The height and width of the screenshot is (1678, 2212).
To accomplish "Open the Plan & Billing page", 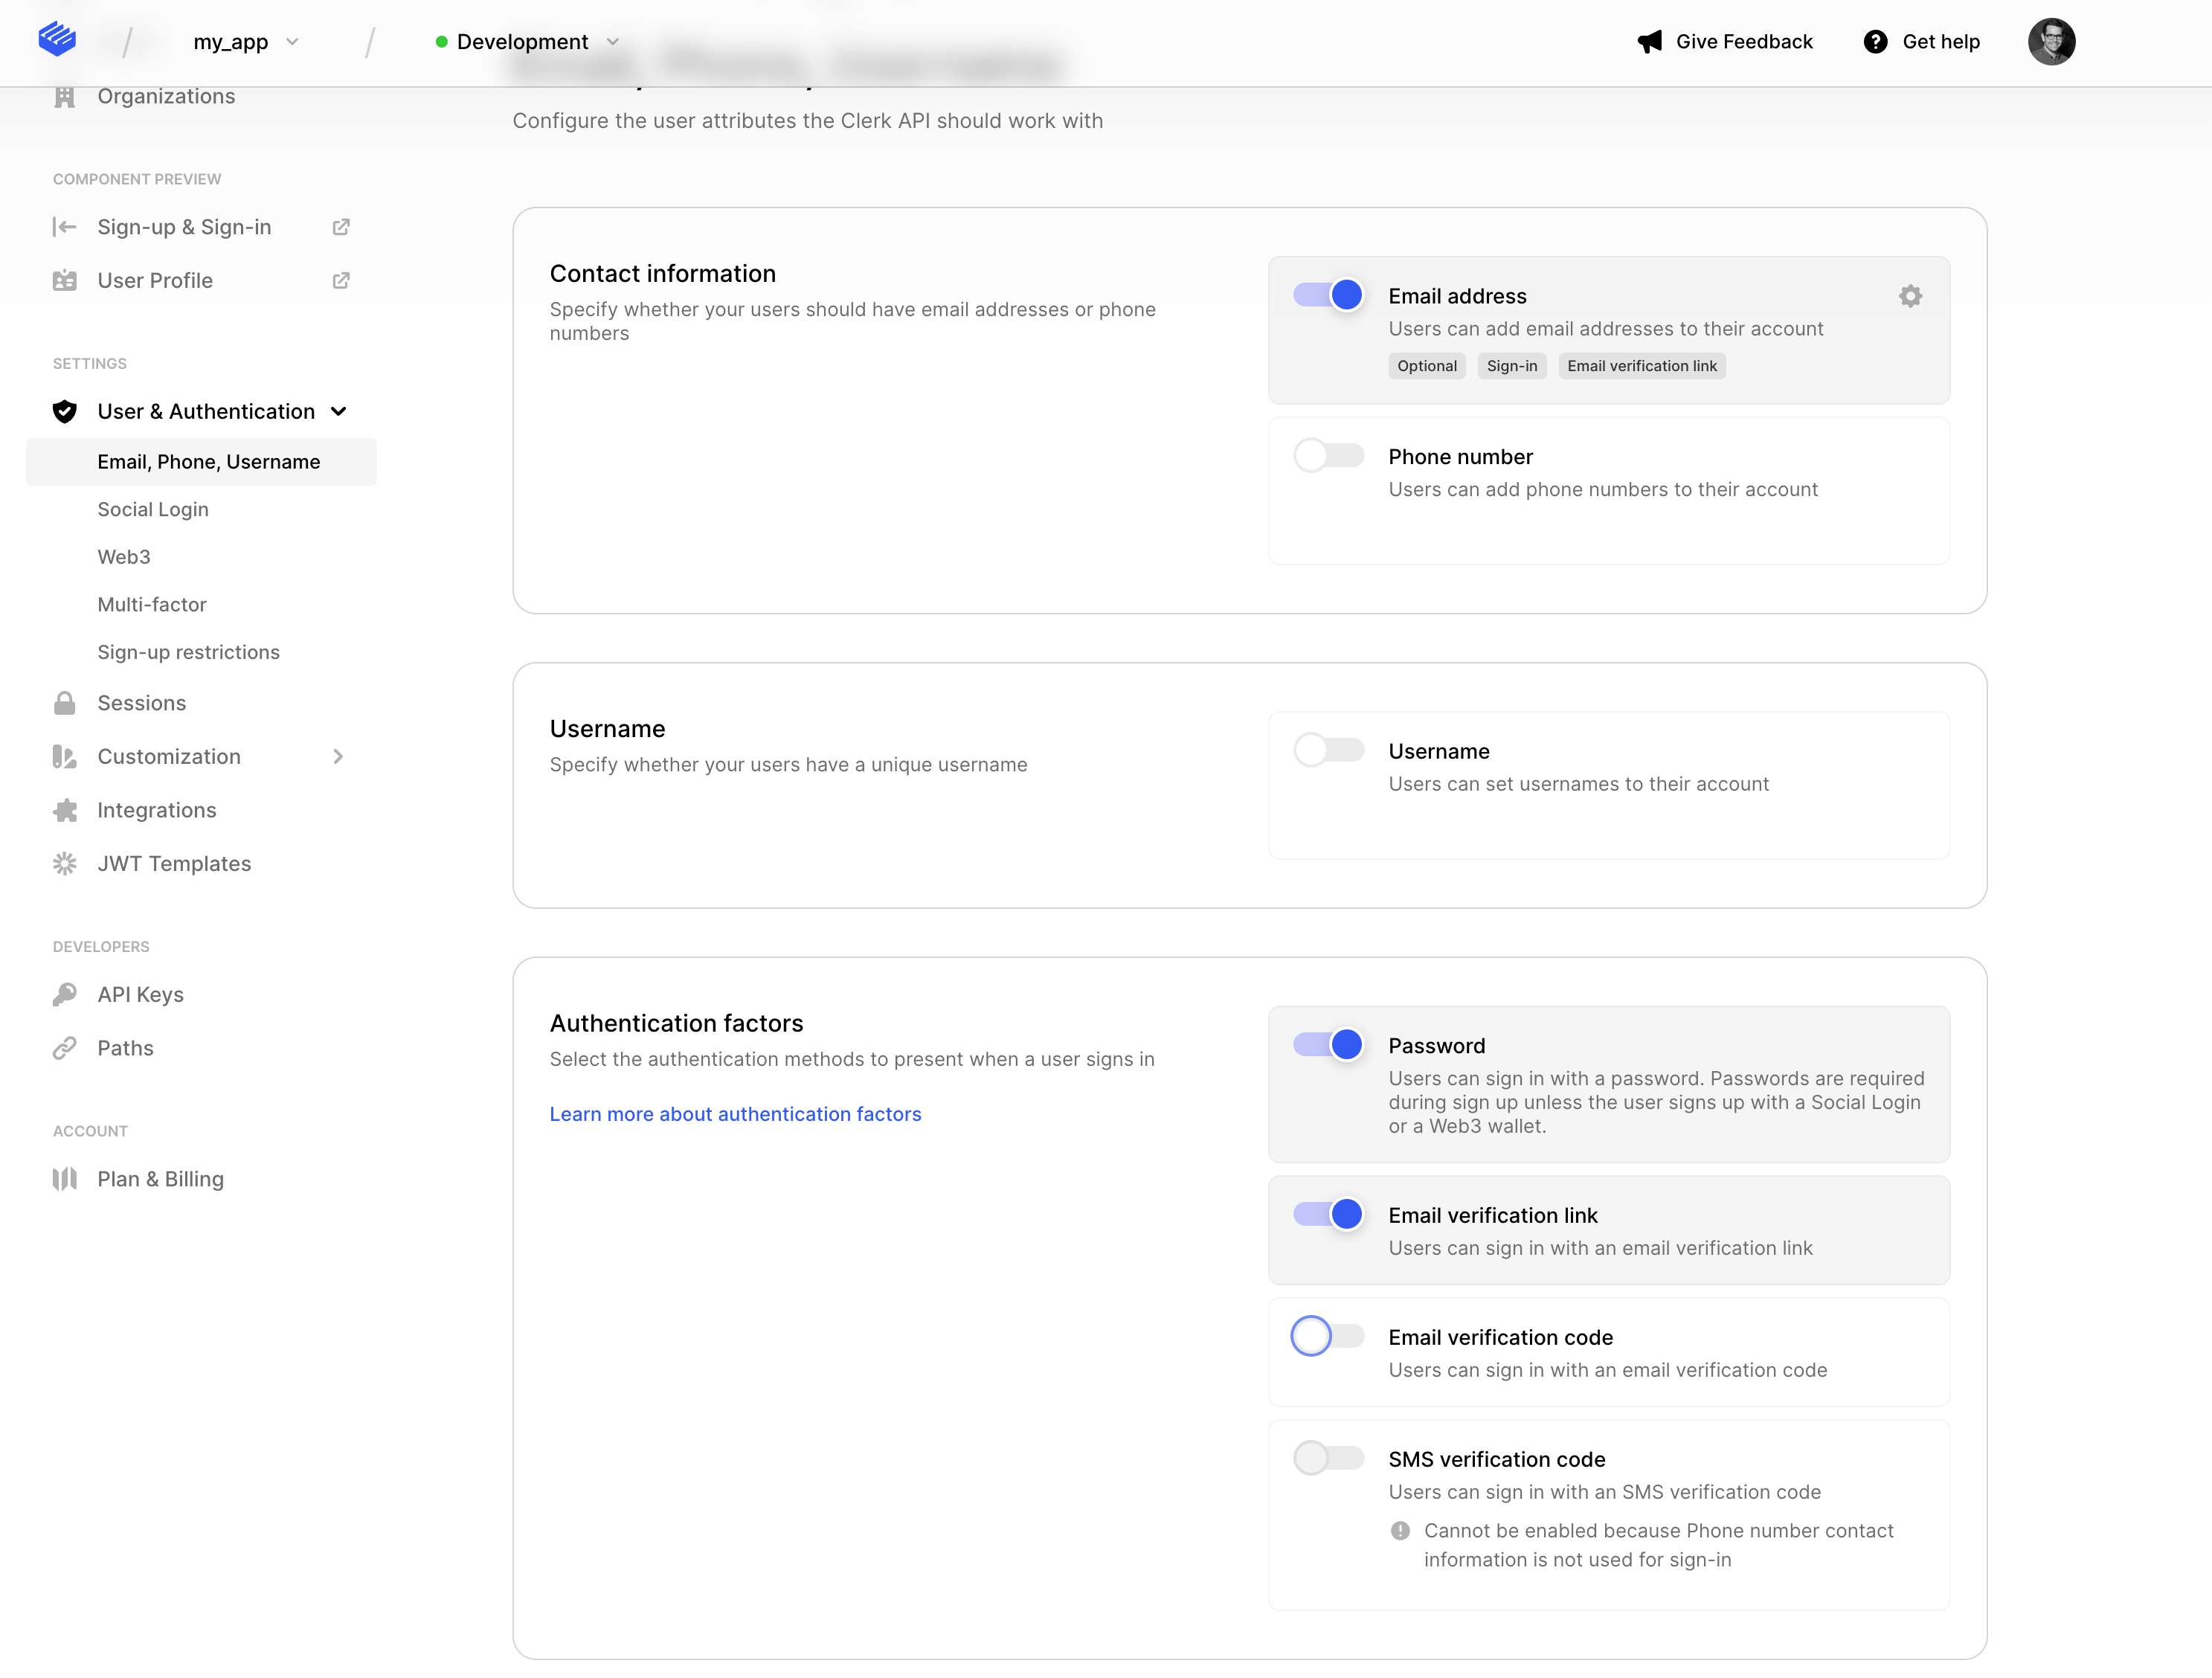I will 160,1179.
